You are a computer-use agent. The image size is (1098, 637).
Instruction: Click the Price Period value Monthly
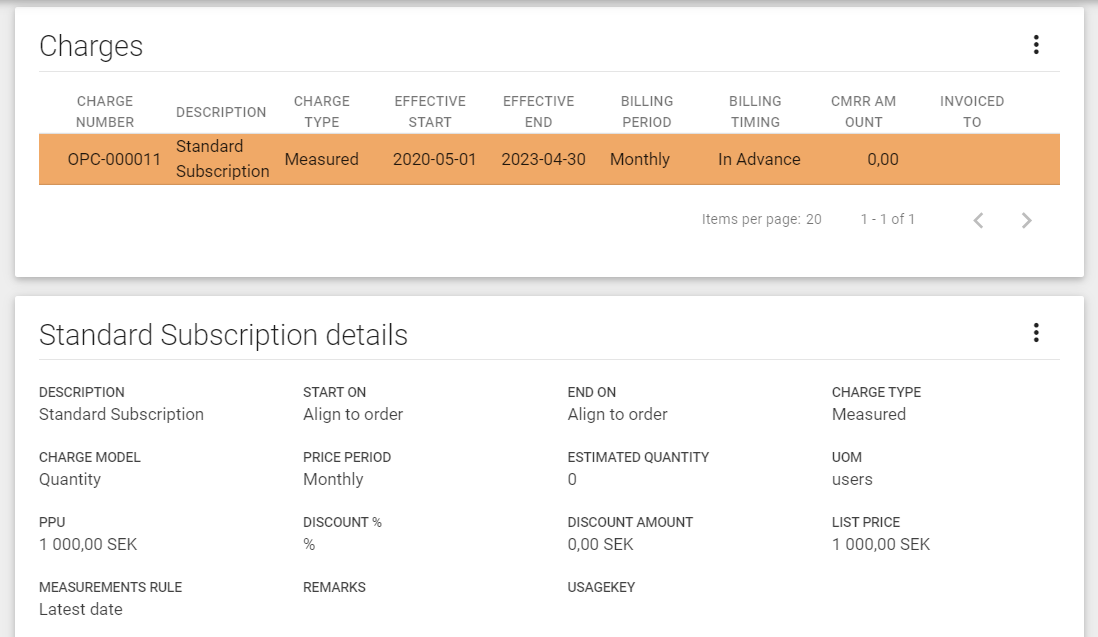click(x=333, y=480)
